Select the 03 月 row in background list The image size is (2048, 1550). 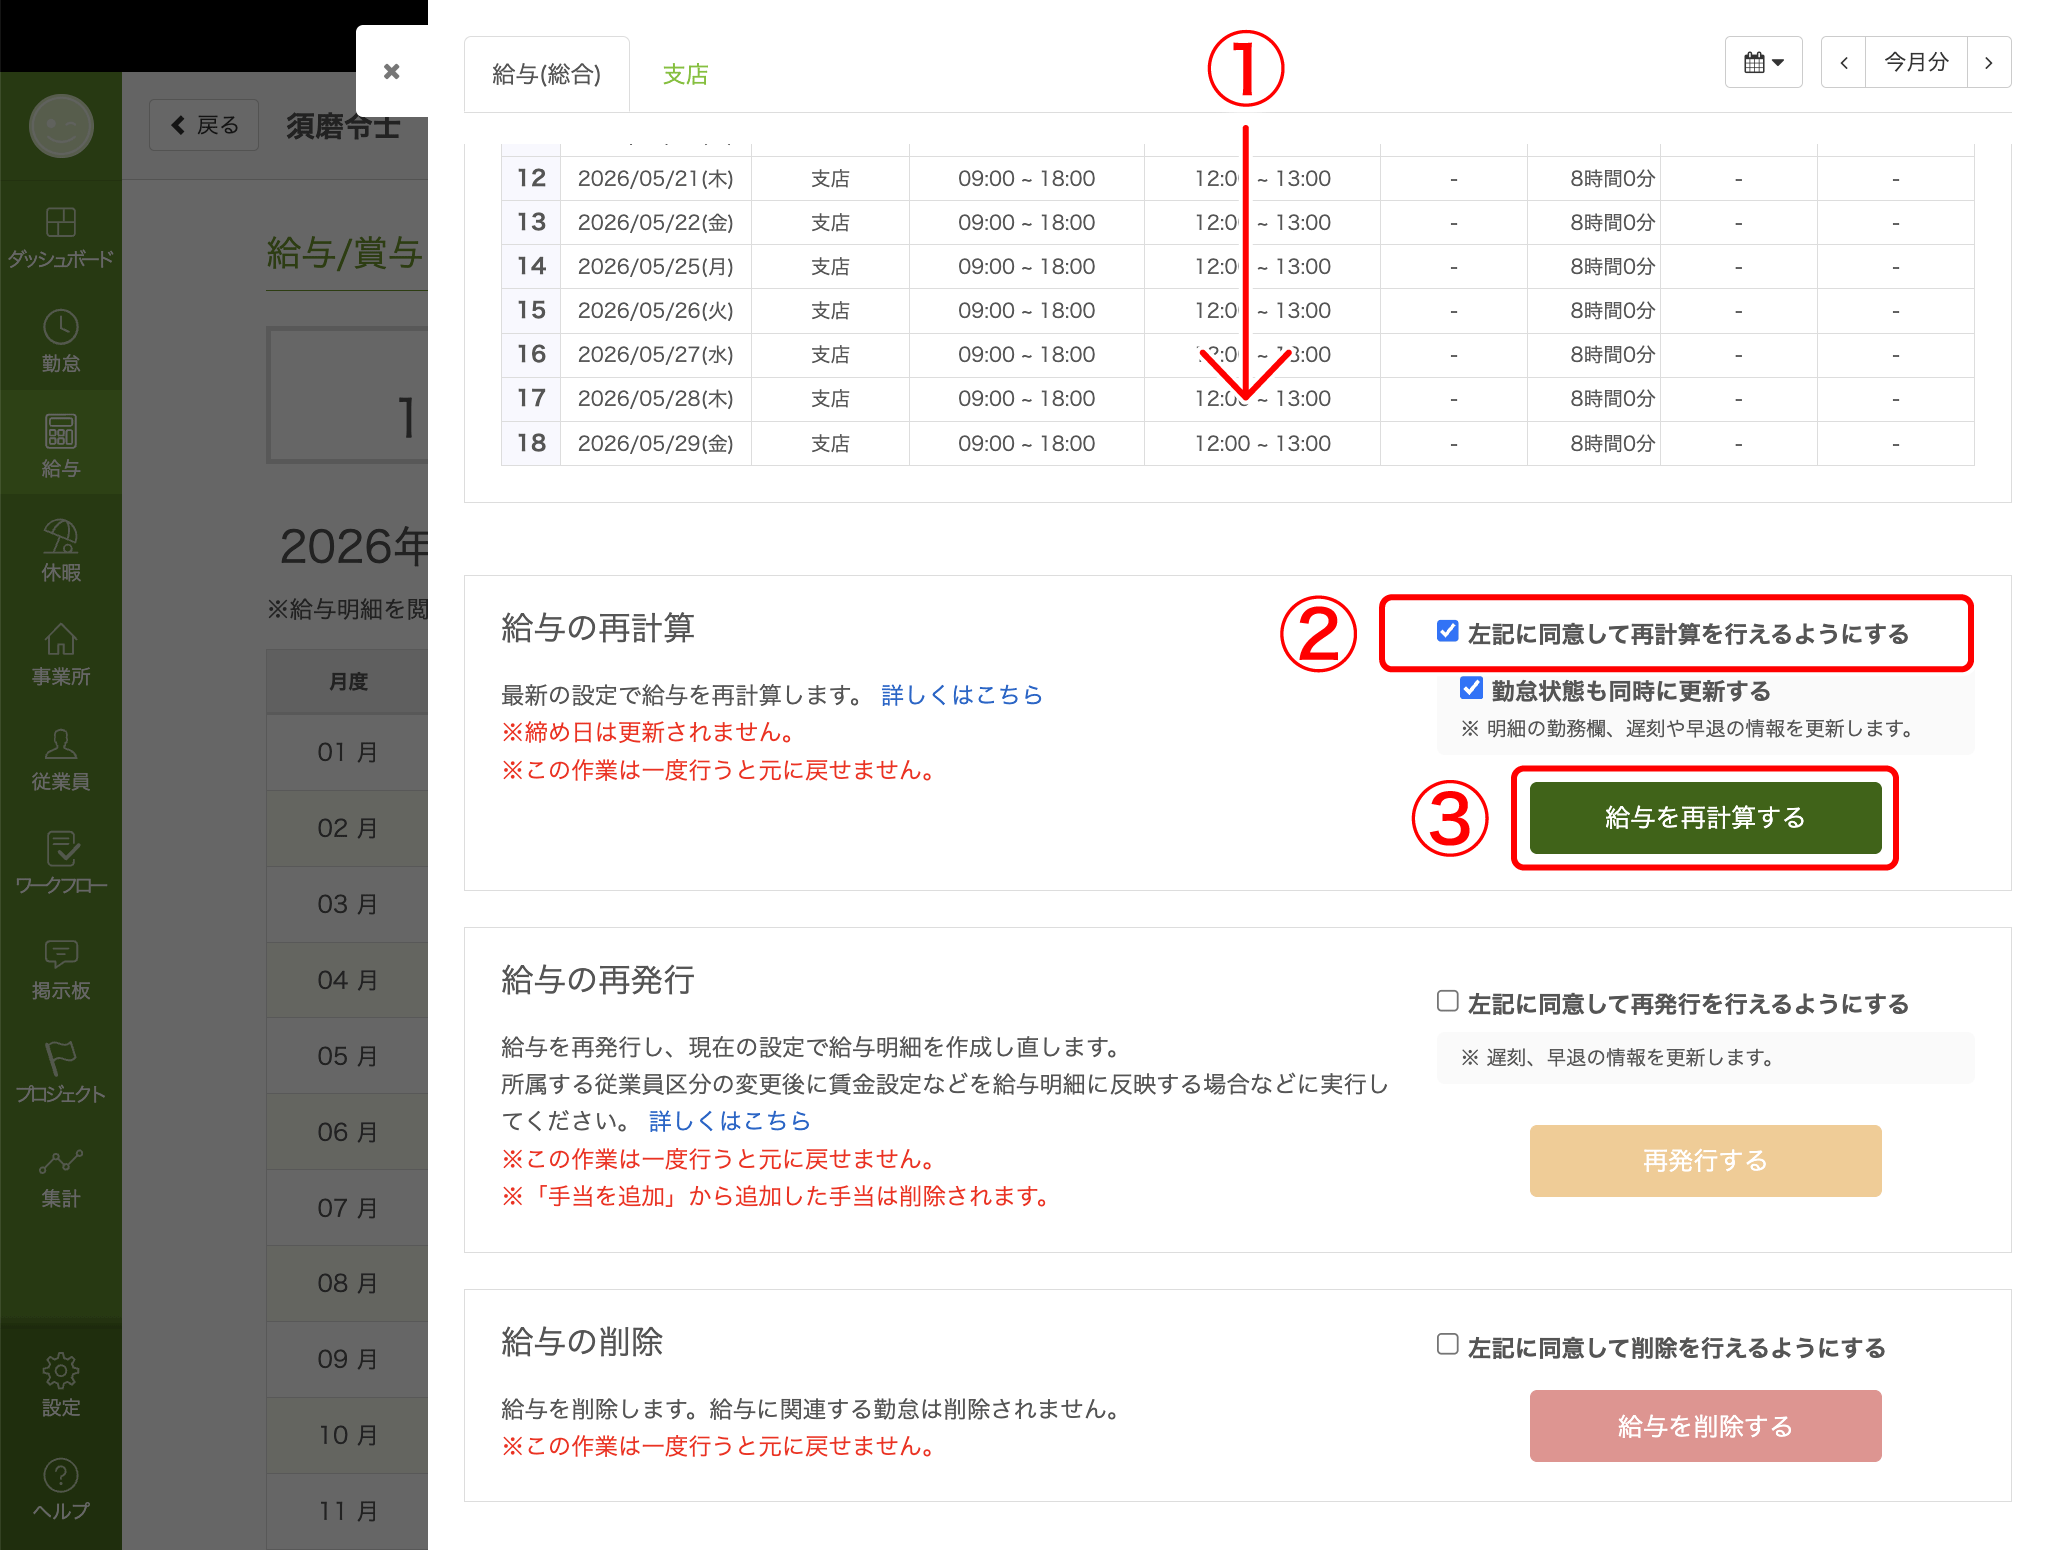[347, 904]
